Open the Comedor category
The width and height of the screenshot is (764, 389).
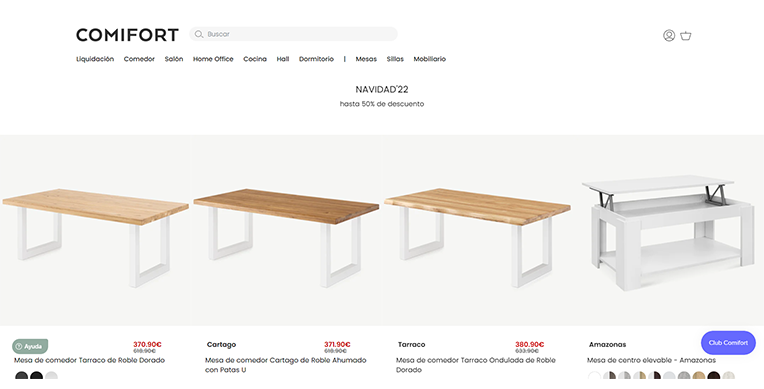(x=139, y=59)
